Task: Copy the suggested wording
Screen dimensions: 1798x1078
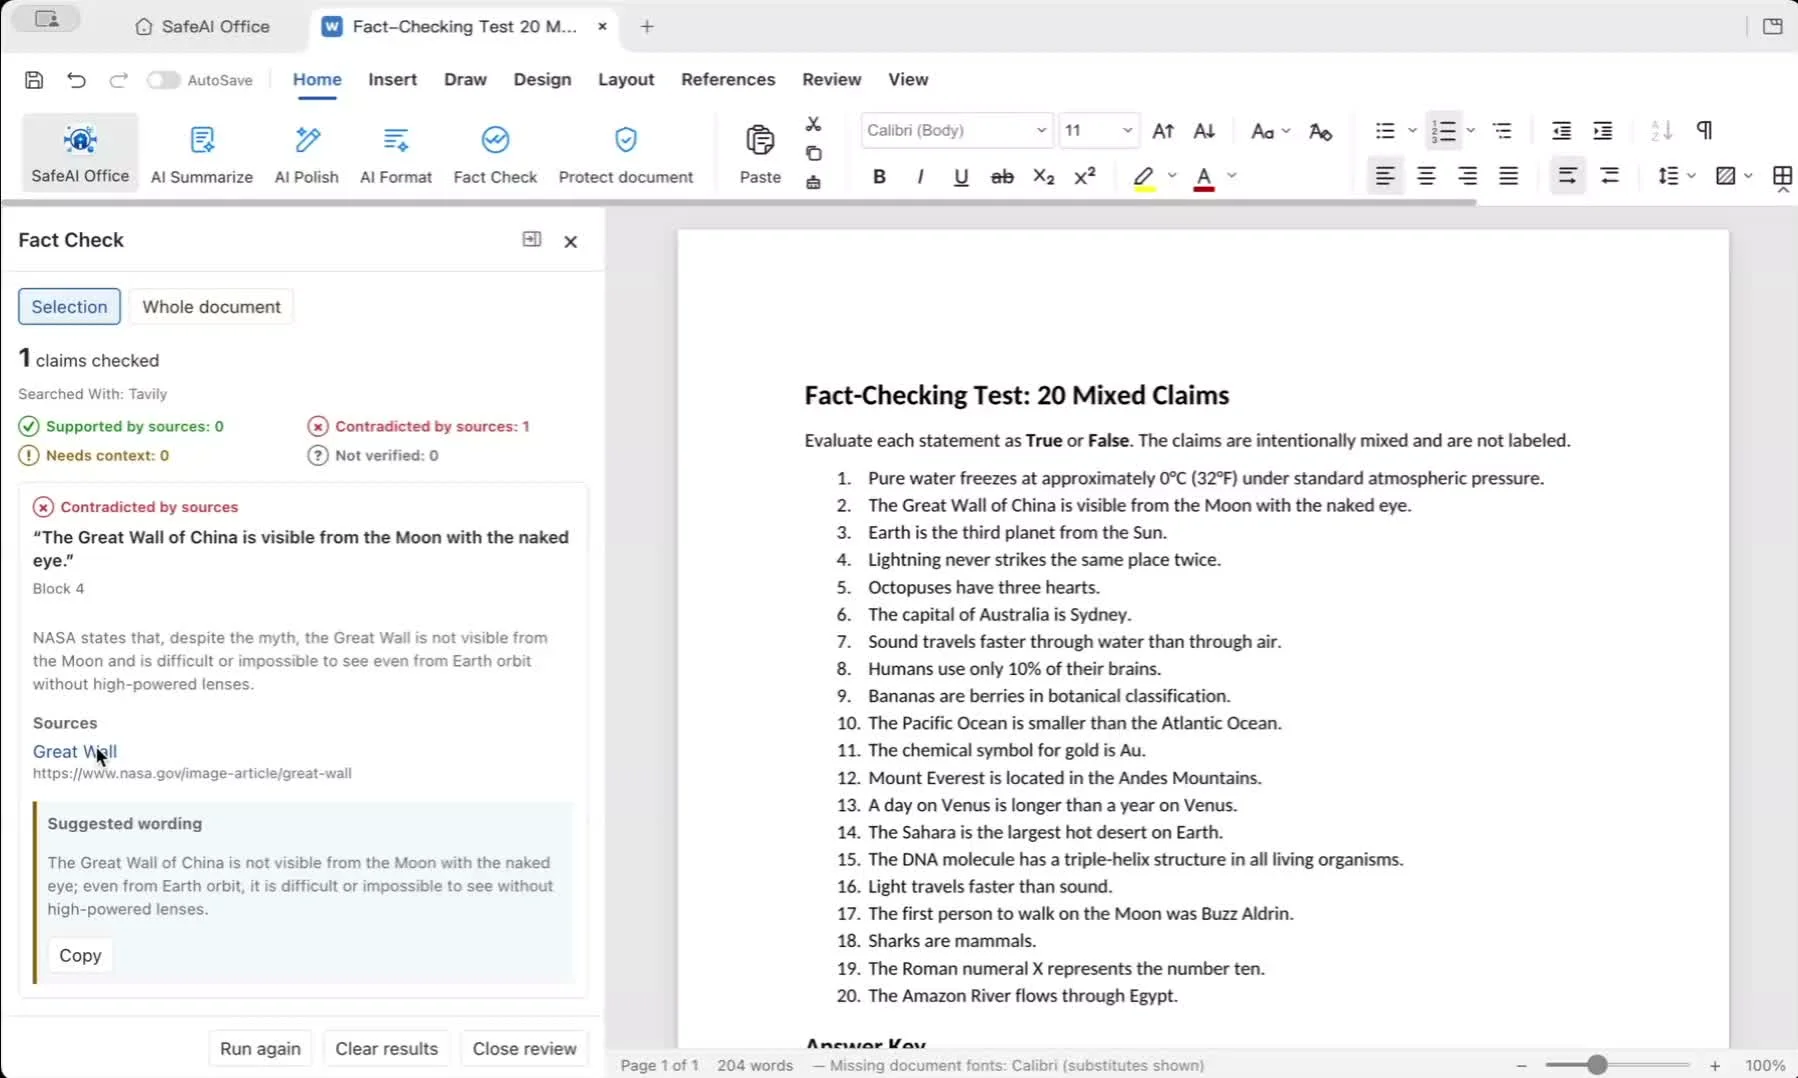Action: tap(80, 955)
